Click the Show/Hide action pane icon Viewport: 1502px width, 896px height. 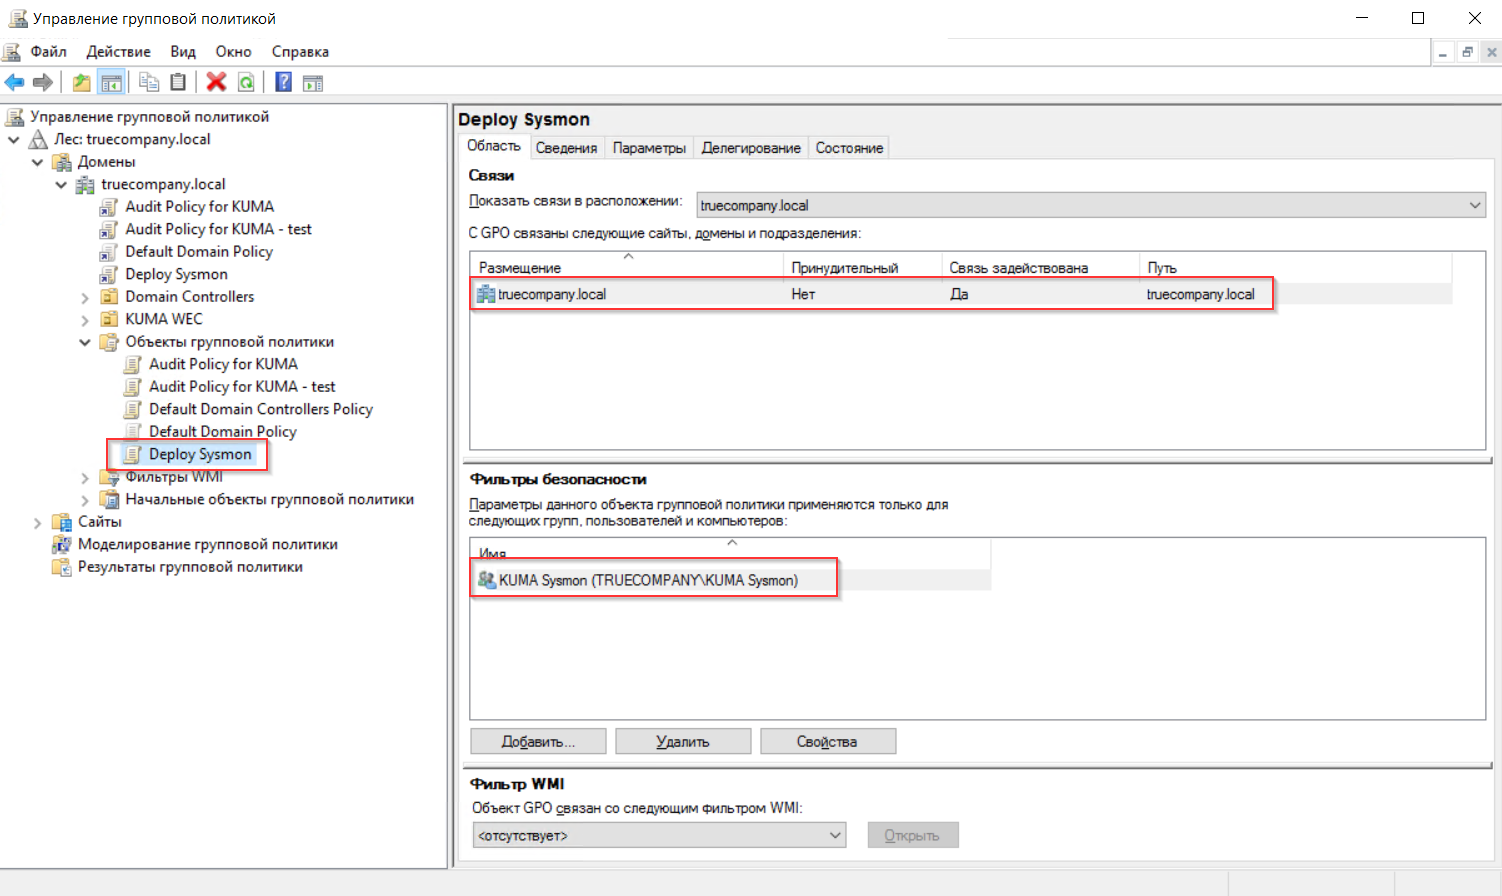tap(313, 83)
